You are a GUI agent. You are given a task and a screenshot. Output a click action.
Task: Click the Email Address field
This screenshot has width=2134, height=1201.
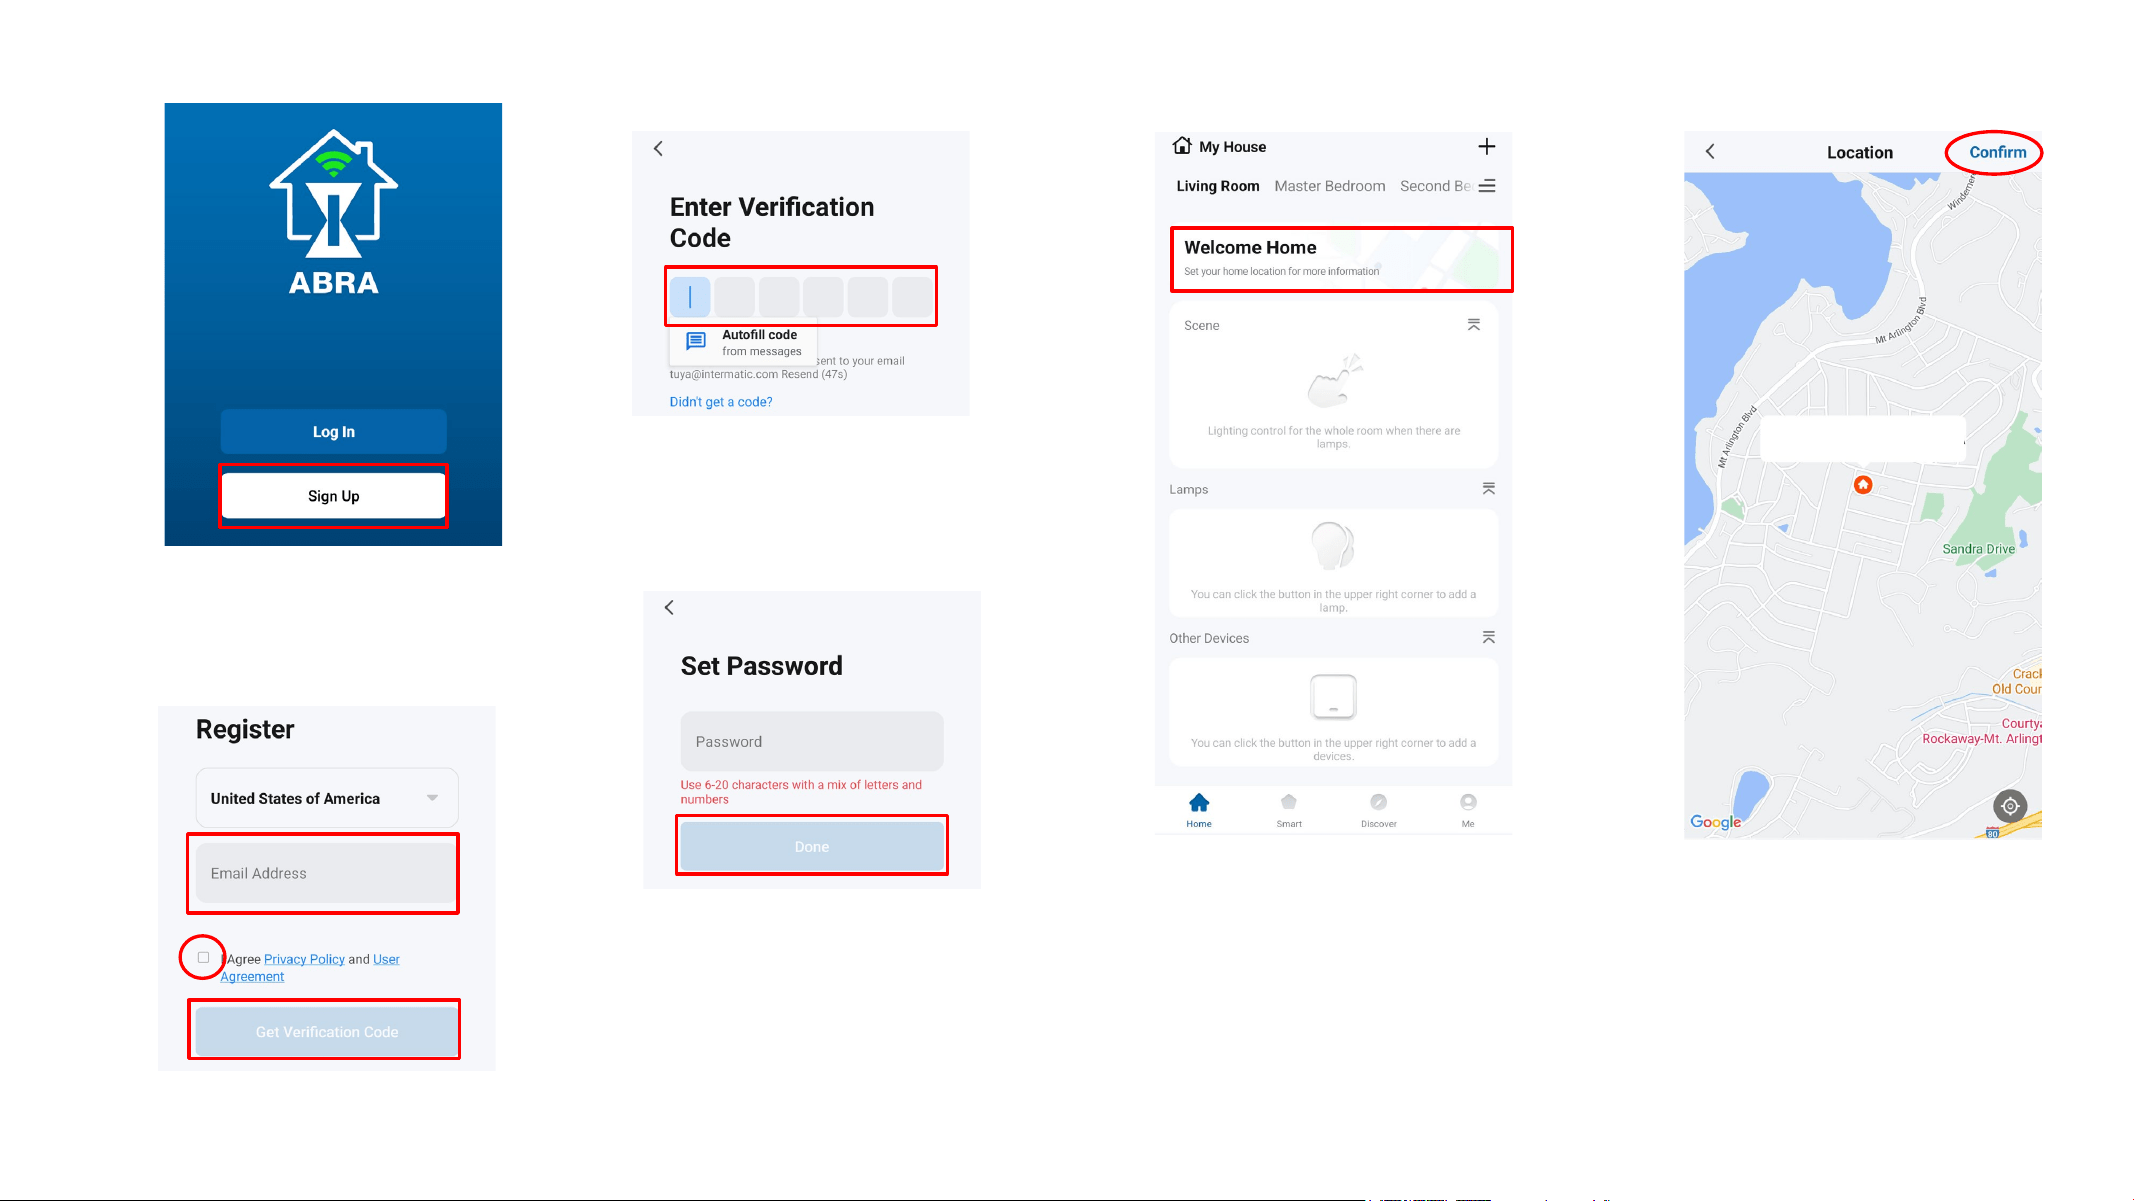click(x=325, y=873)
